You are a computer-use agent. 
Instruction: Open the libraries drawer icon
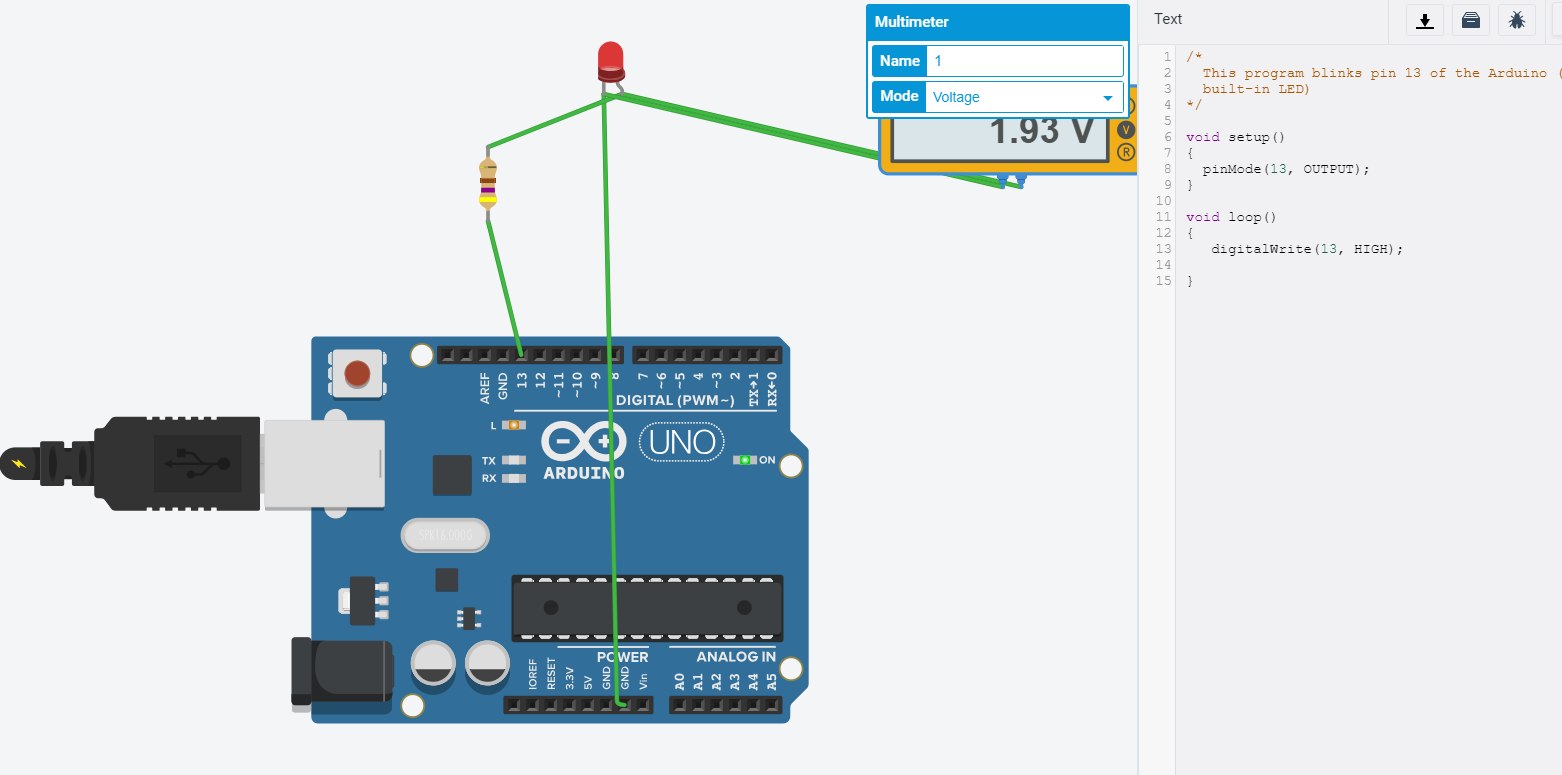coord(1471,20)
